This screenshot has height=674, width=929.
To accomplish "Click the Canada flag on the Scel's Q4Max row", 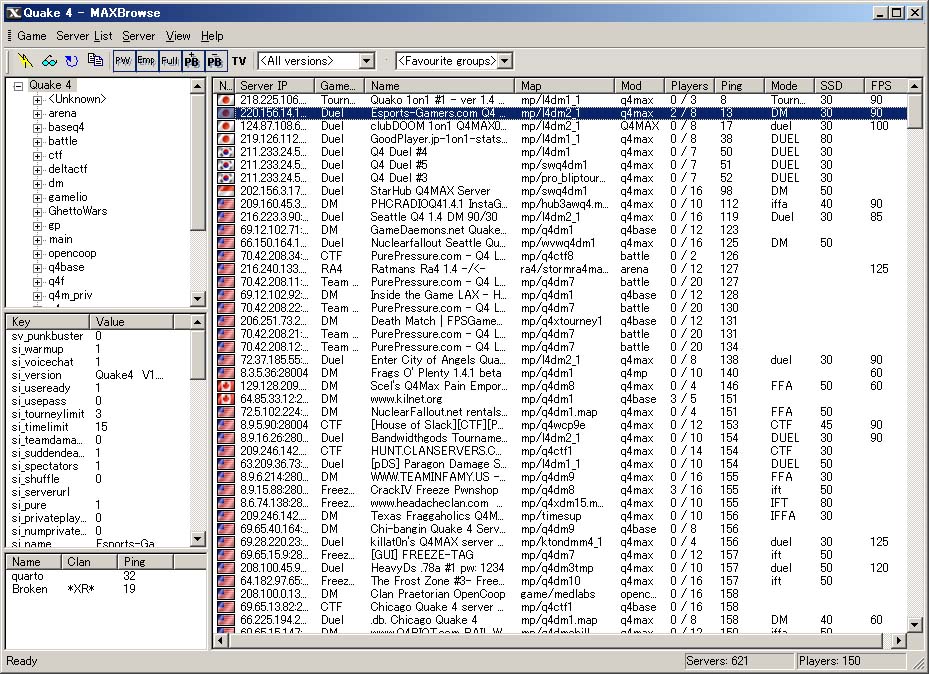I will [x=226, y=386].
